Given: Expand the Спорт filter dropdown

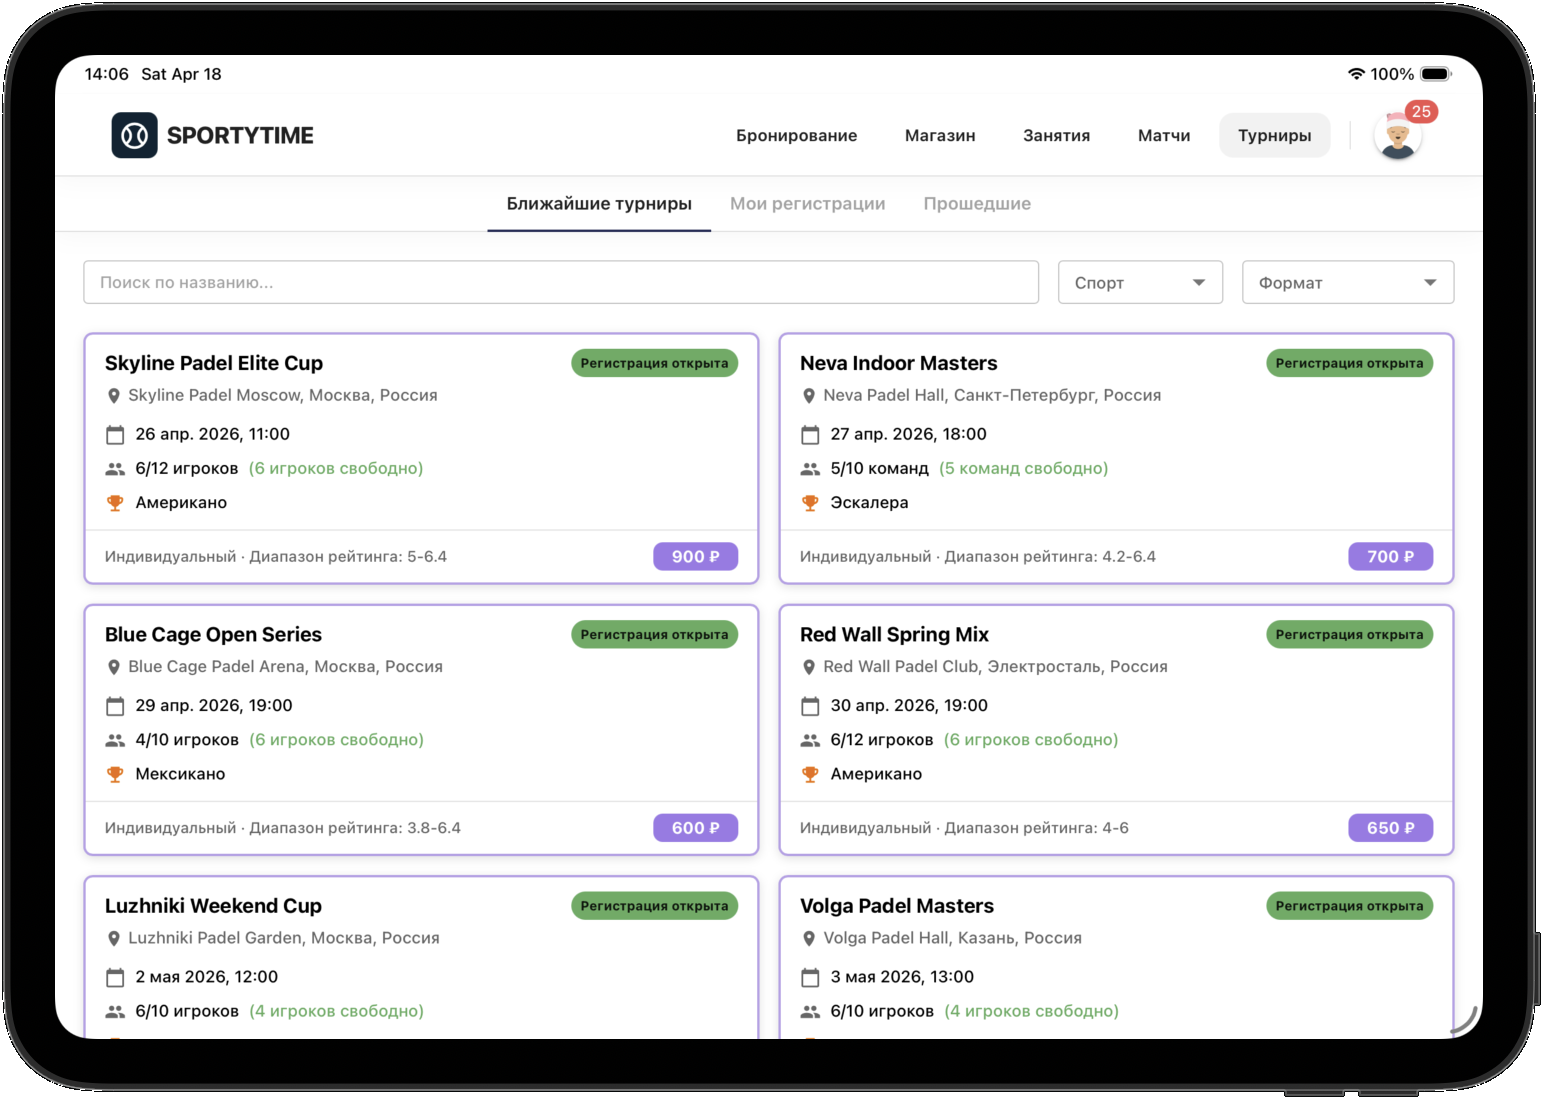Looking at the screenshot, I should [x=1140, y=283].
